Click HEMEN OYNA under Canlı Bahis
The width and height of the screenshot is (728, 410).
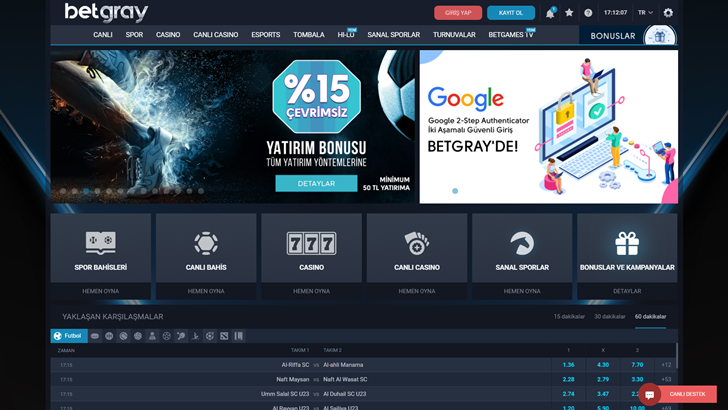(206, 291)
